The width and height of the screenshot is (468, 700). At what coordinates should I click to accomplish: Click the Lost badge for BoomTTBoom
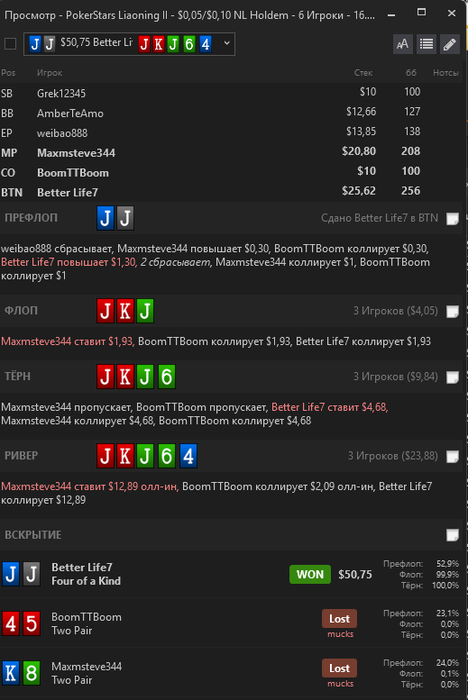tap(339, 619)
